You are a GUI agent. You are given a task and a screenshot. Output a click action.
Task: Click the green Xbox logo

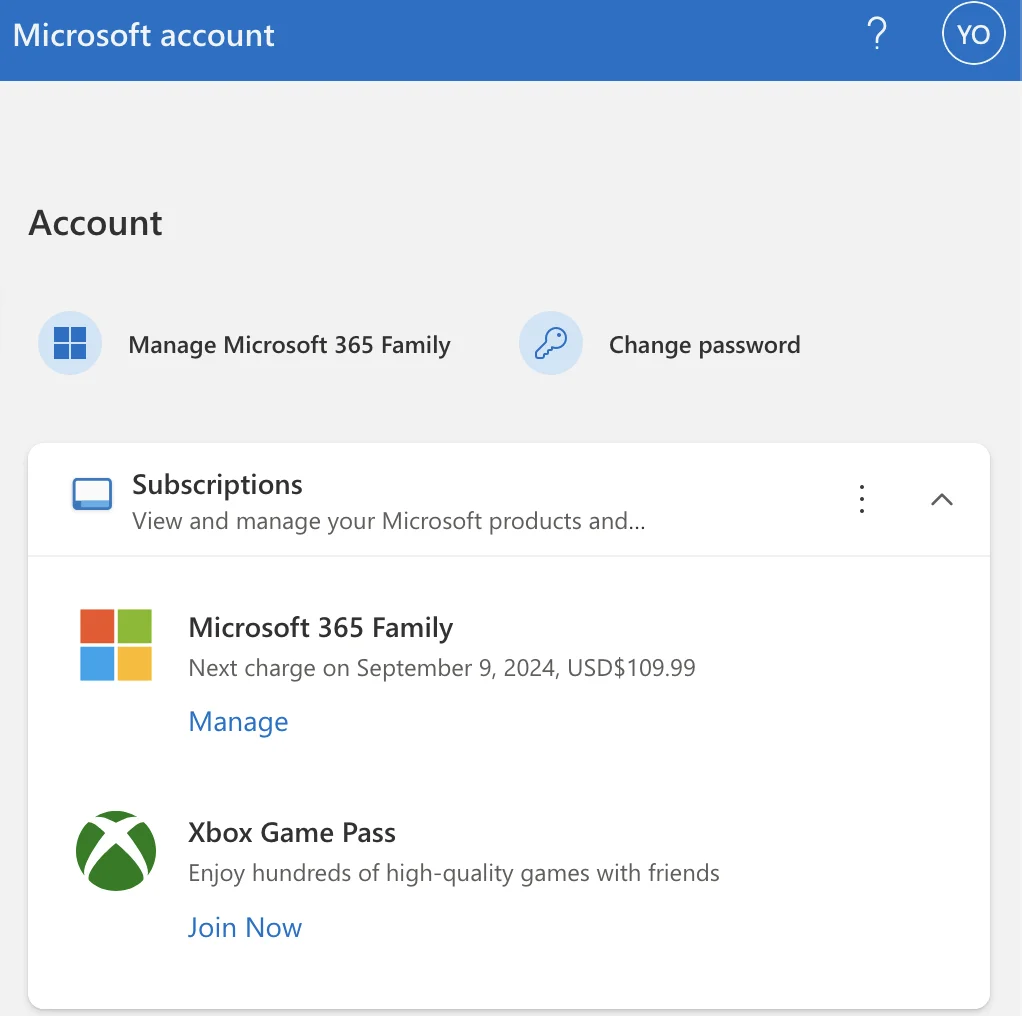tap(116, 850)
